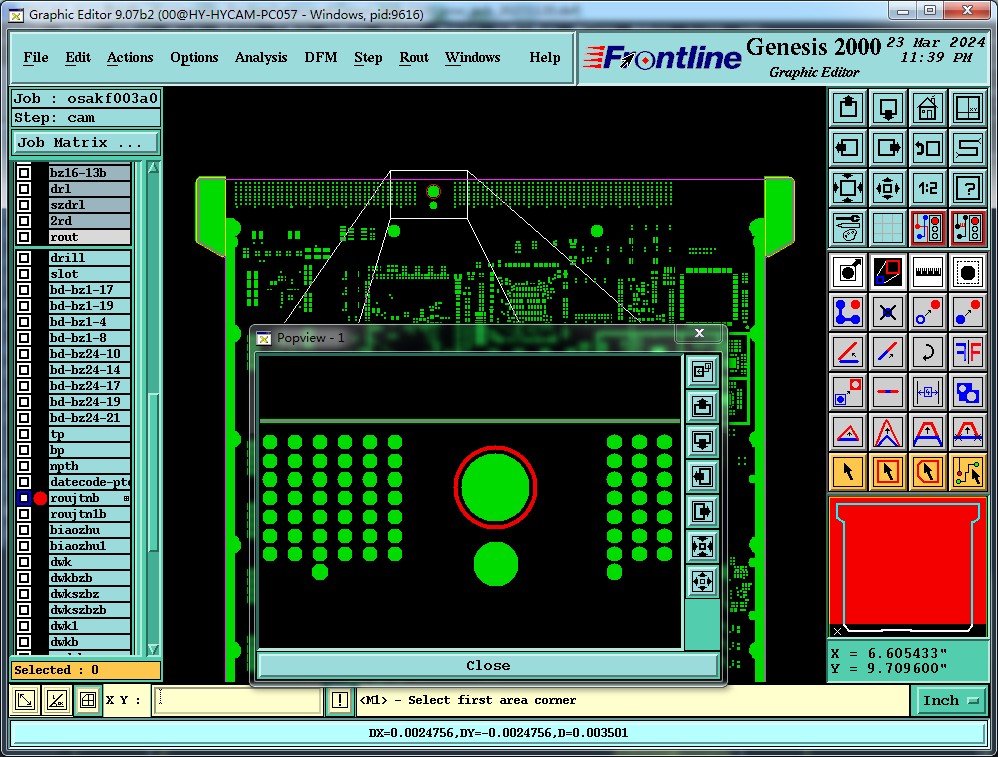The height and width of the screenshot is (757, 998).
Task: Click the Home view house icon
Action: tap(928, 108)
